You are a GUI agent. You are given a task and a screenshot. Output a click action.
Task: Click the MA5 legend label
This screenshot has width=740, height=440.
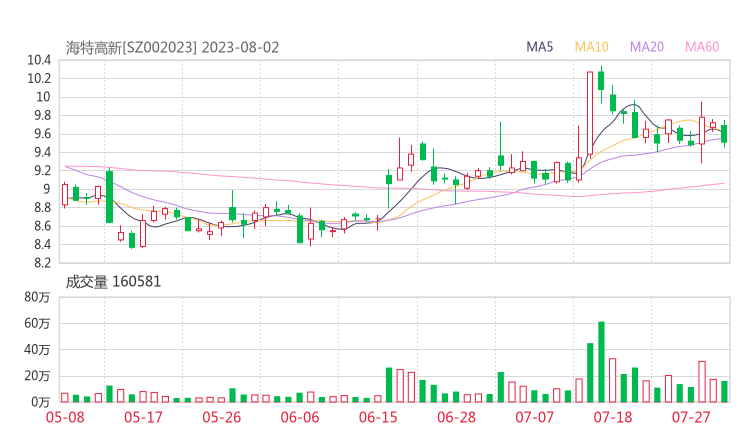[x=539, y=47]
